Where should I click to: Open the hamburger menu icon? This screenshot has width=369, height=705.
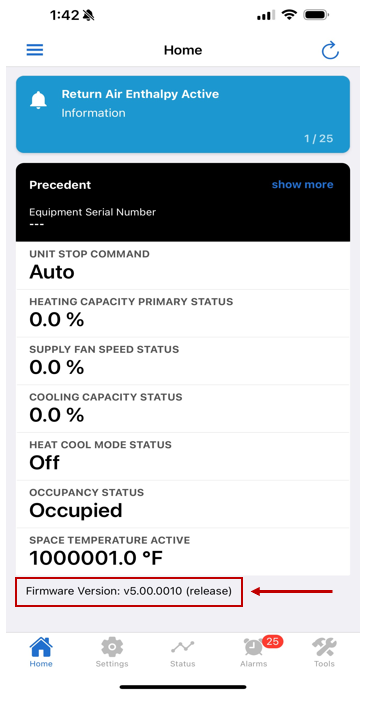point(35,50)
